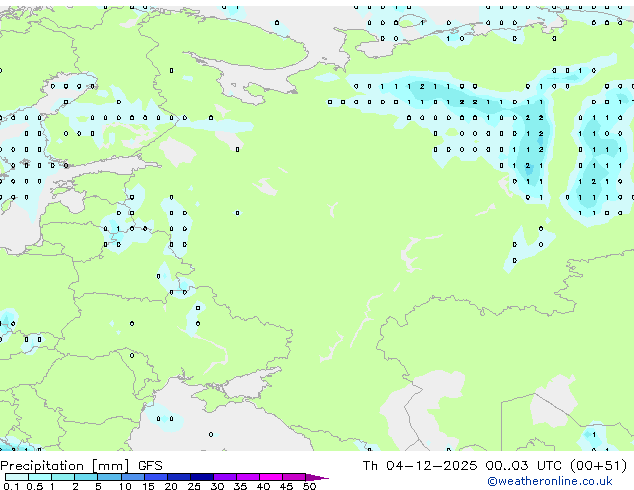Select the 2–5 mm legend color box
This screenshot has width=634, height=490.
coord(86,477)
